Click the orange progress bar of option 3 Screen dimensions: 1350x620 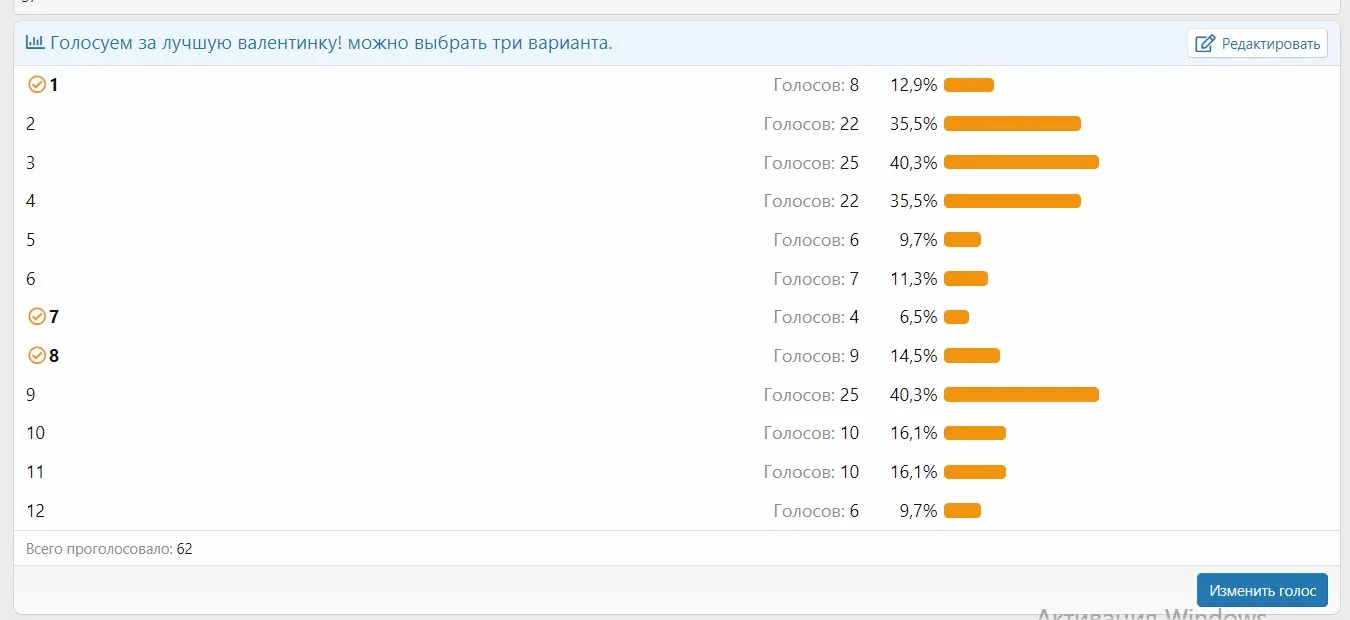pos(1020,162)
